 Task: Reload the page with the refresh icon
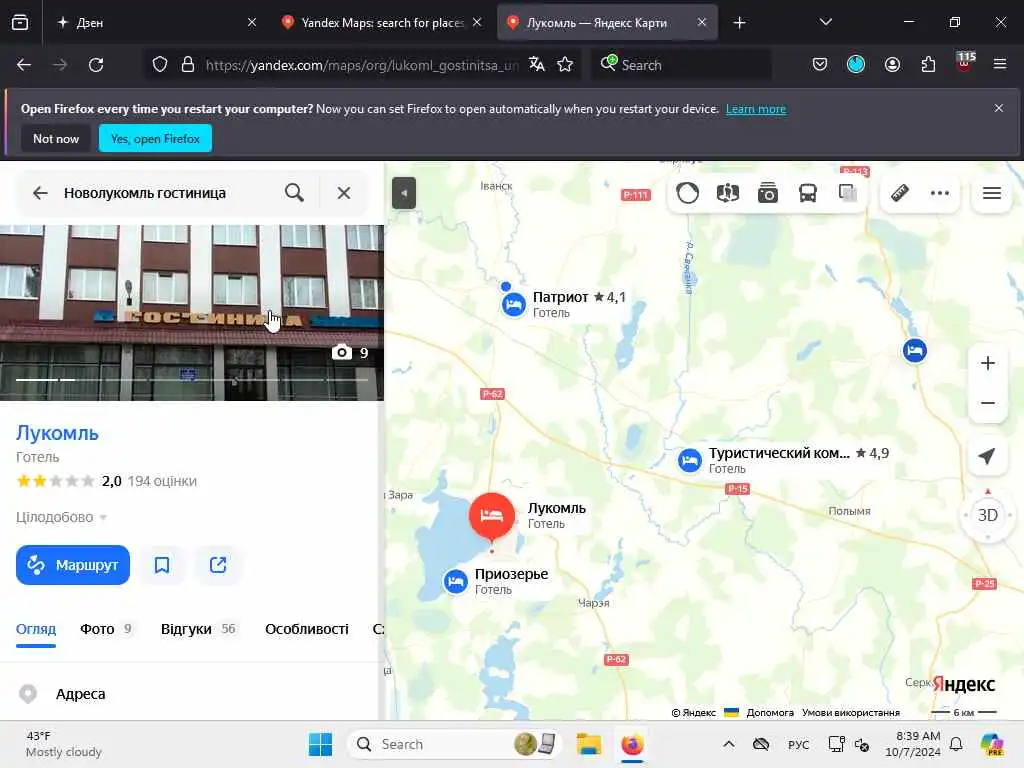coord(96,65)
